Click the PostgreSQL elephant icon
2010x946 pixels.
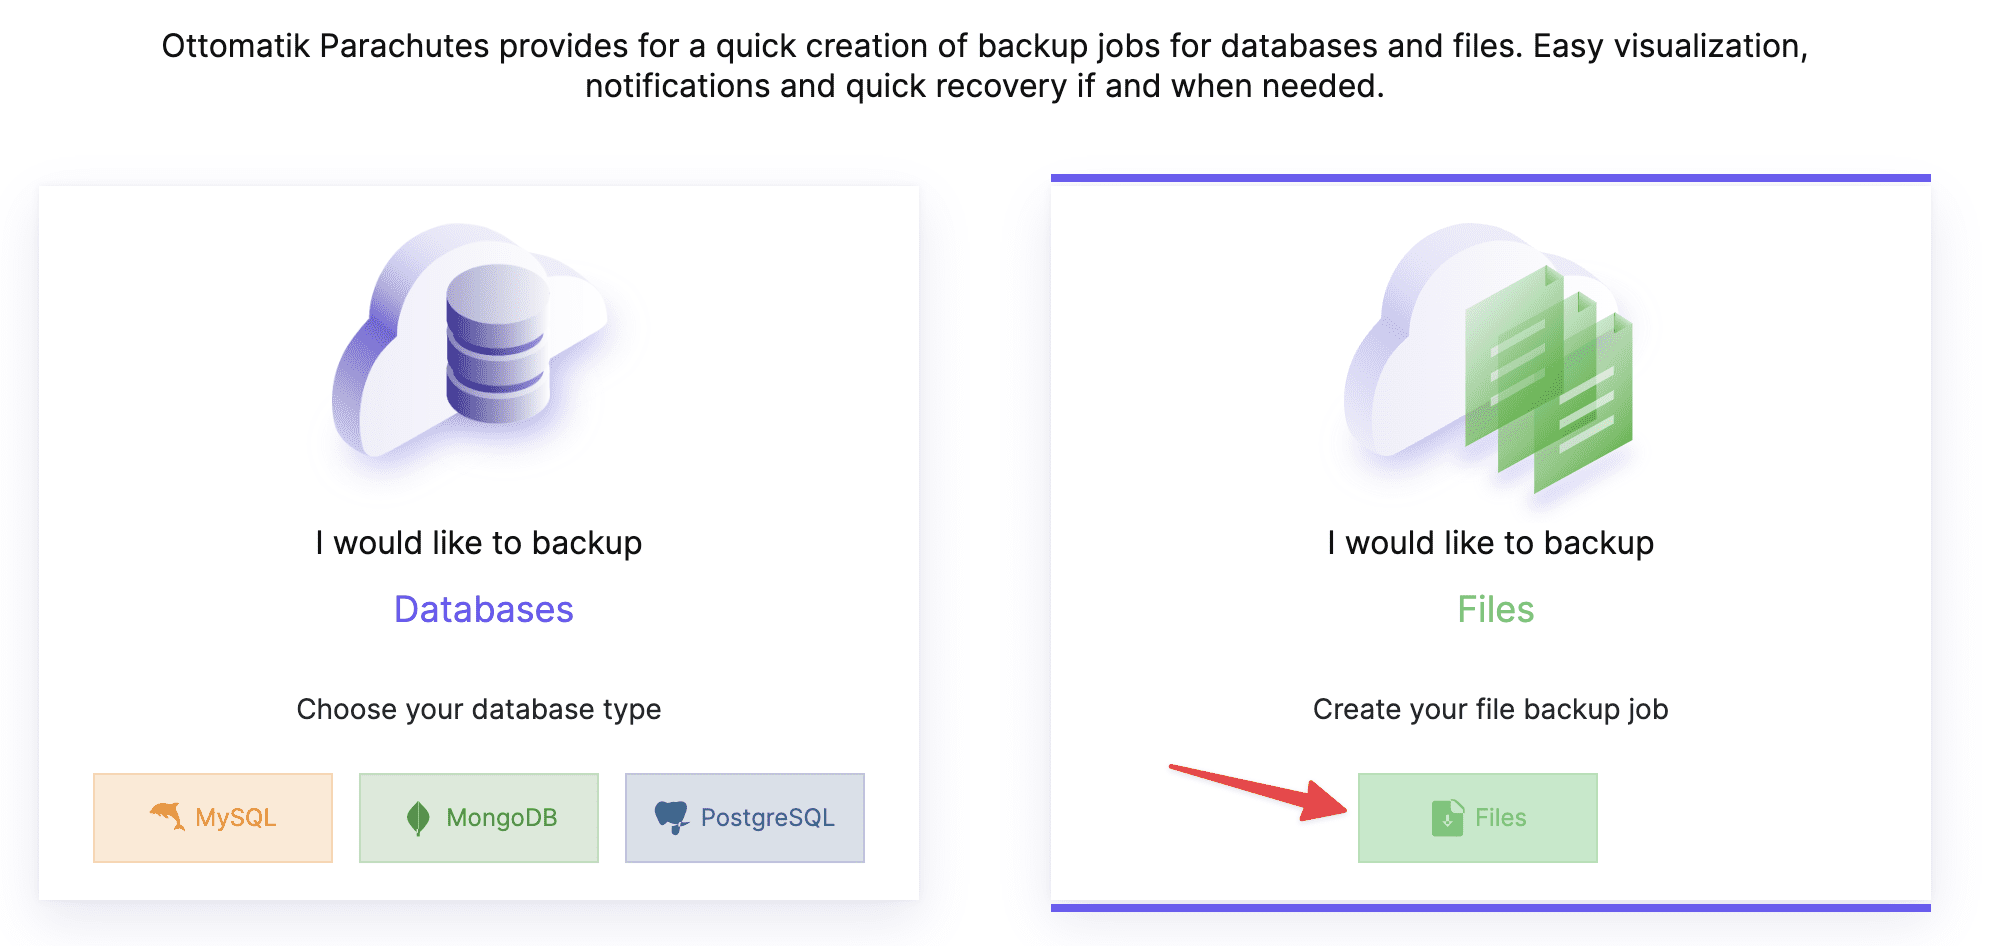671,817
